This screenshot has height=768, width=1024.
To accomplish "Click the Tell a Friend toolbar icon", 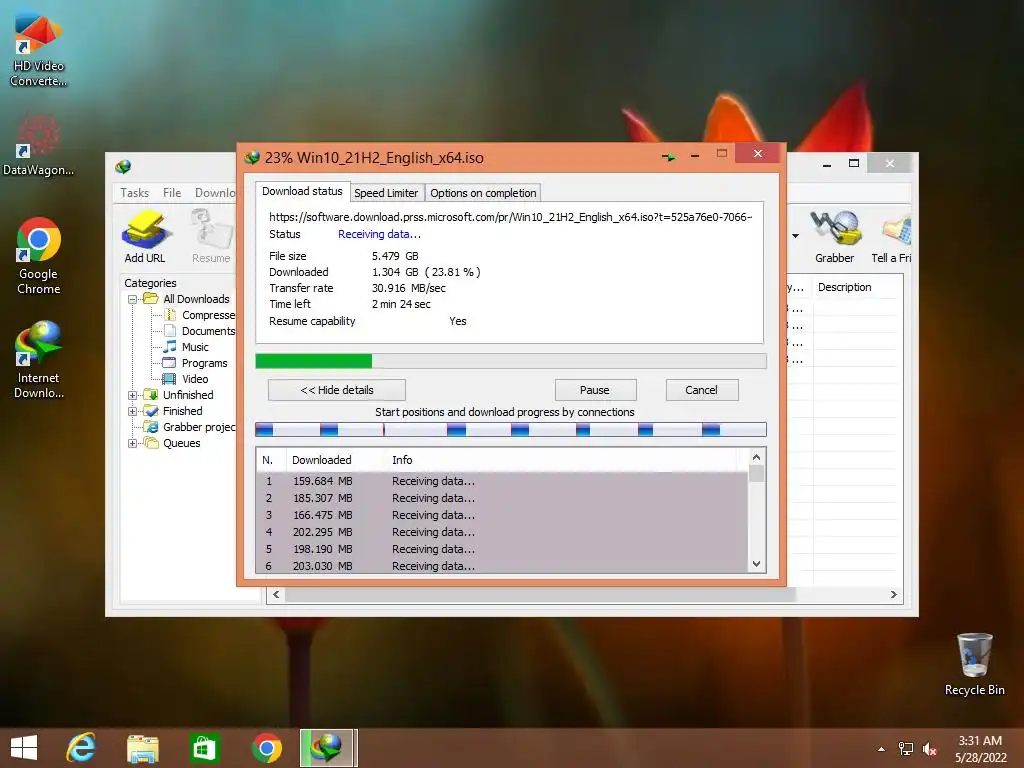I will click(892, 236).
